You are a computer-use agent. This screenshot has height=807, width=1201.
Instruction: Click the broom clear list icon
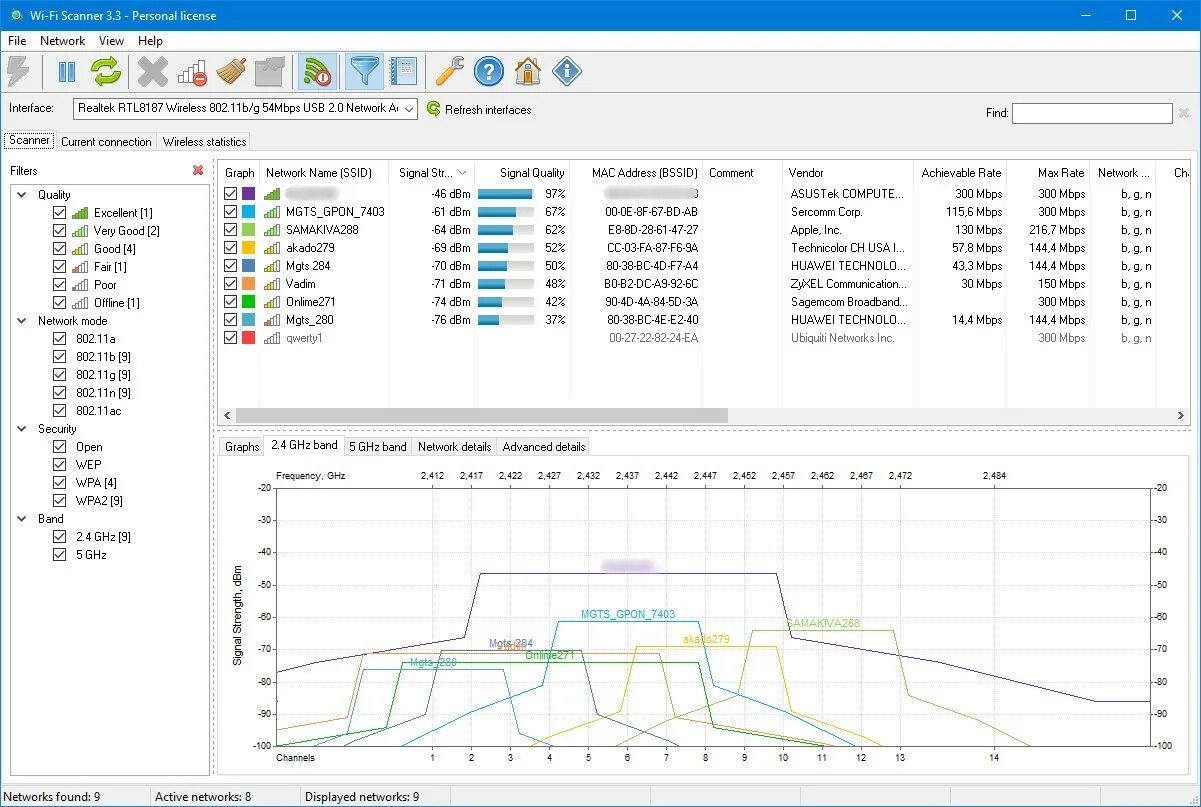point(231,71)
